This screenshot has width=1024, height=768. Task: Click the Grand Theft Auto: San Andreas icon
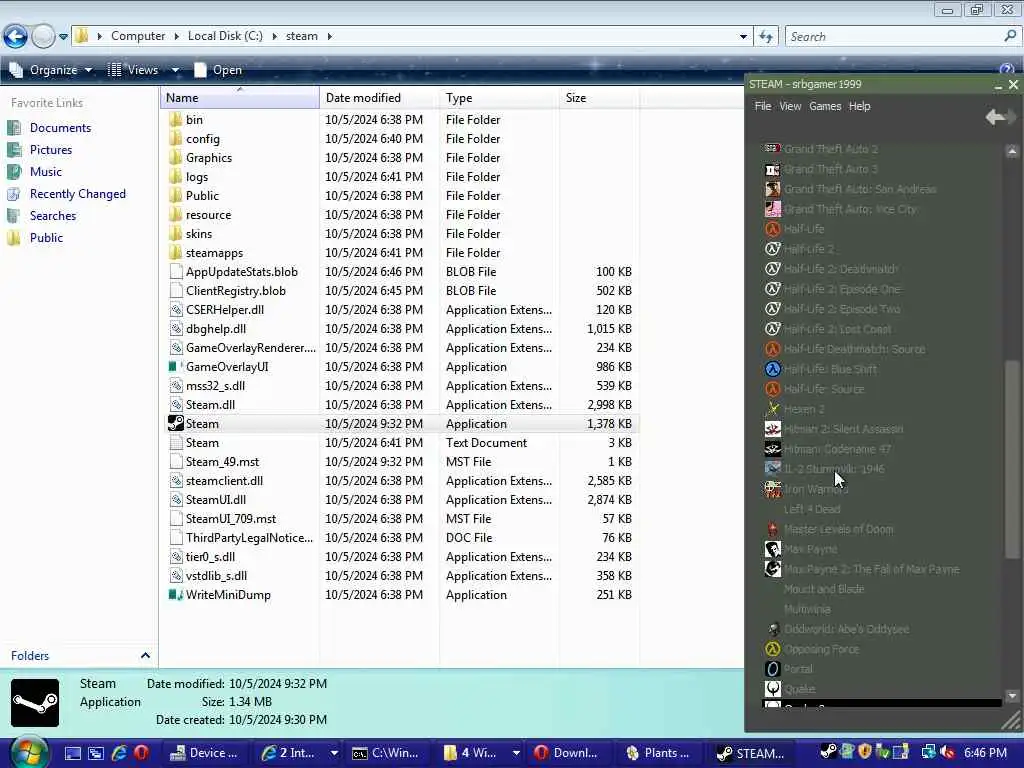click(x=773, y=189)
